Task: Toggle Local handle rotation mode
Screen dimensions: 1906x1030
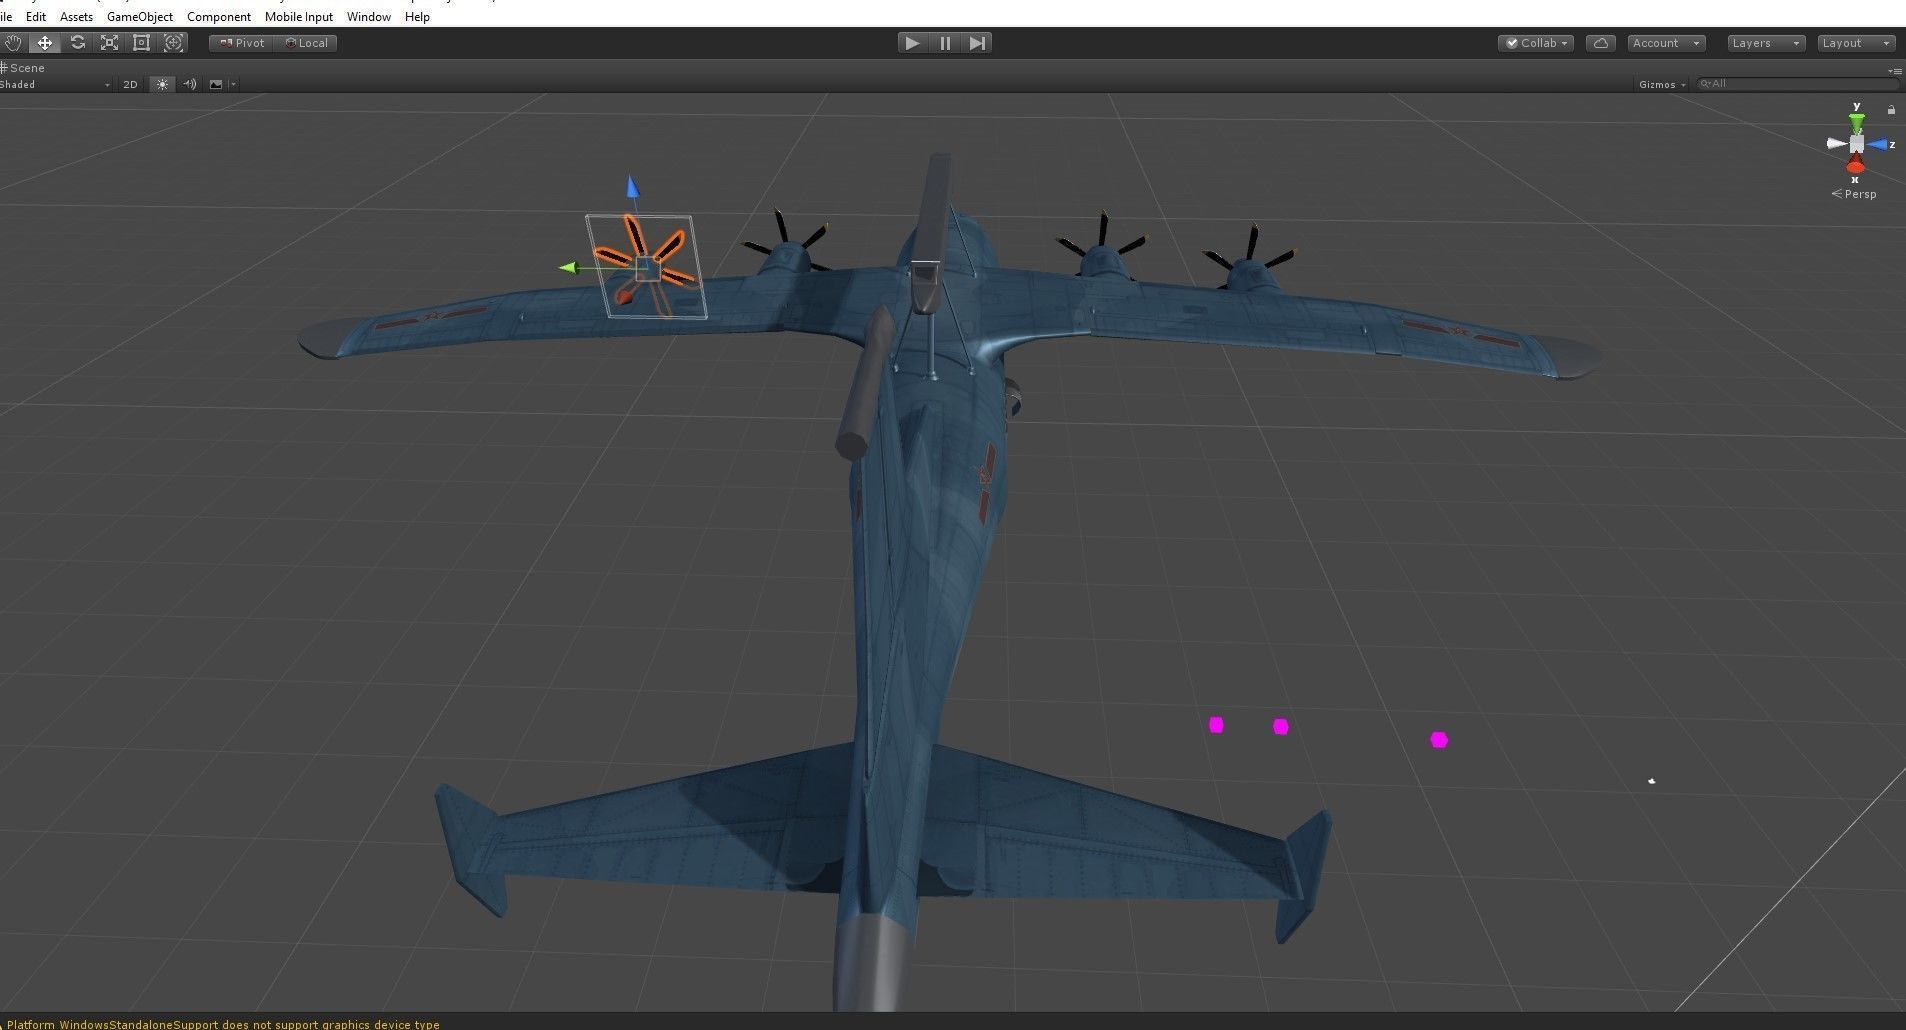Action: point(307,43)
